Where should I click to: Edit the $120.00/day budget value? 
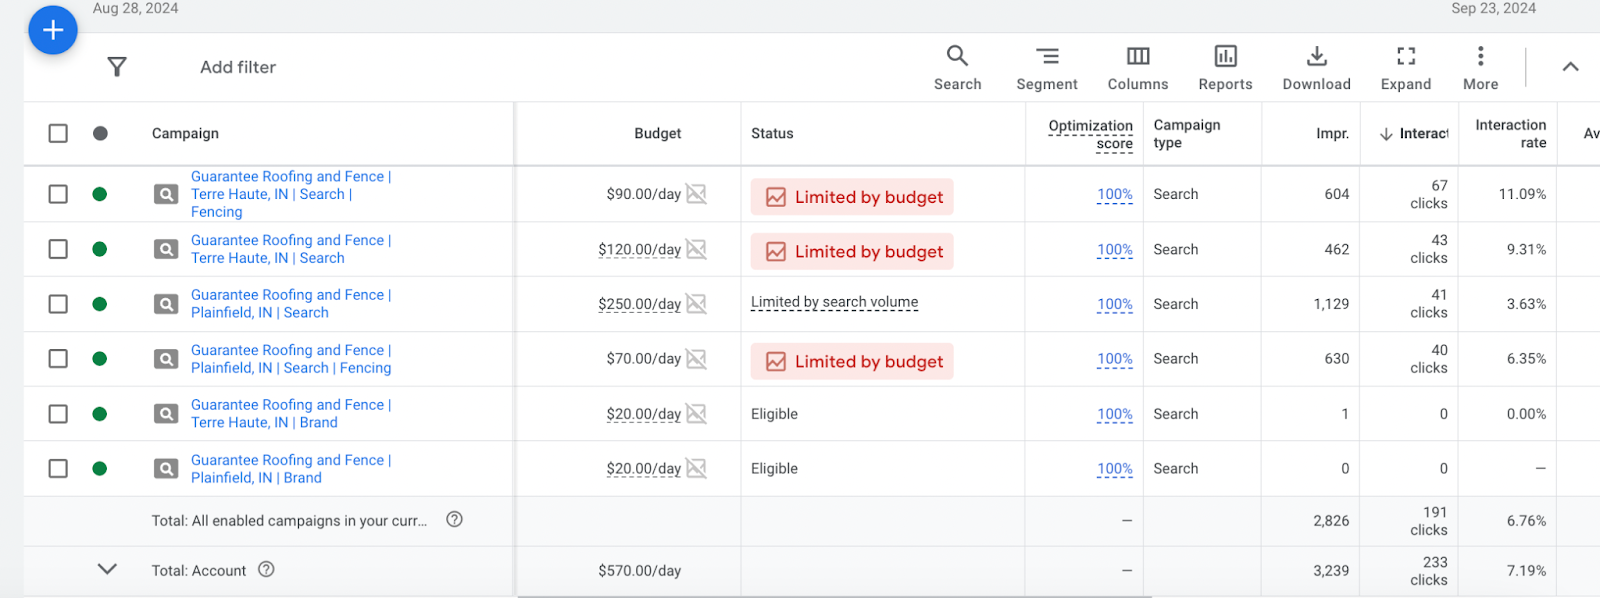(639, 249)
